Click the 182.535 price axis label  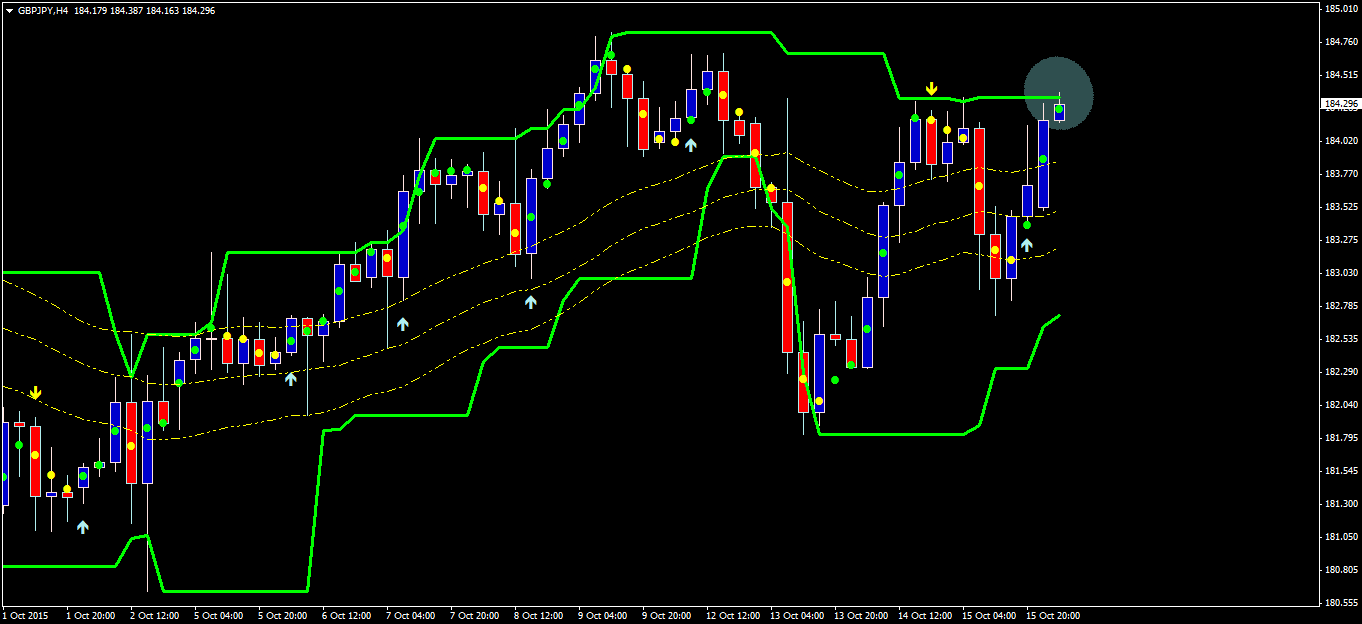coord(1341,339)
